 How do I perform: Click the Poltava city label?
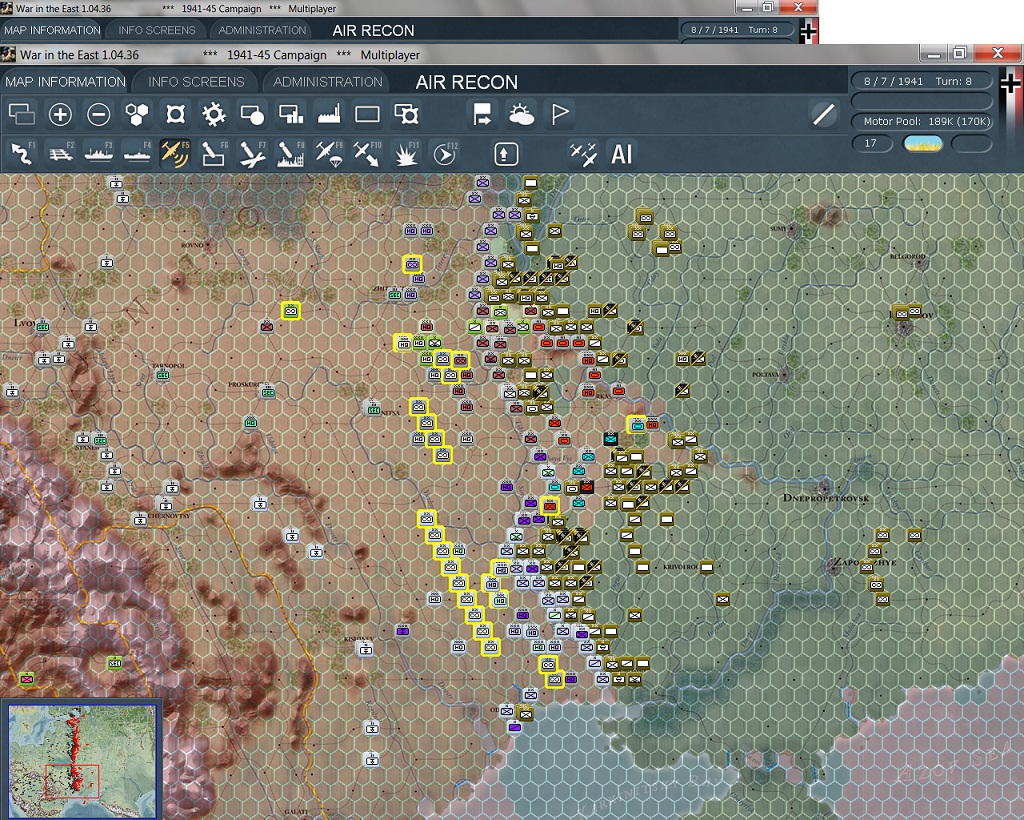[767, 375]
